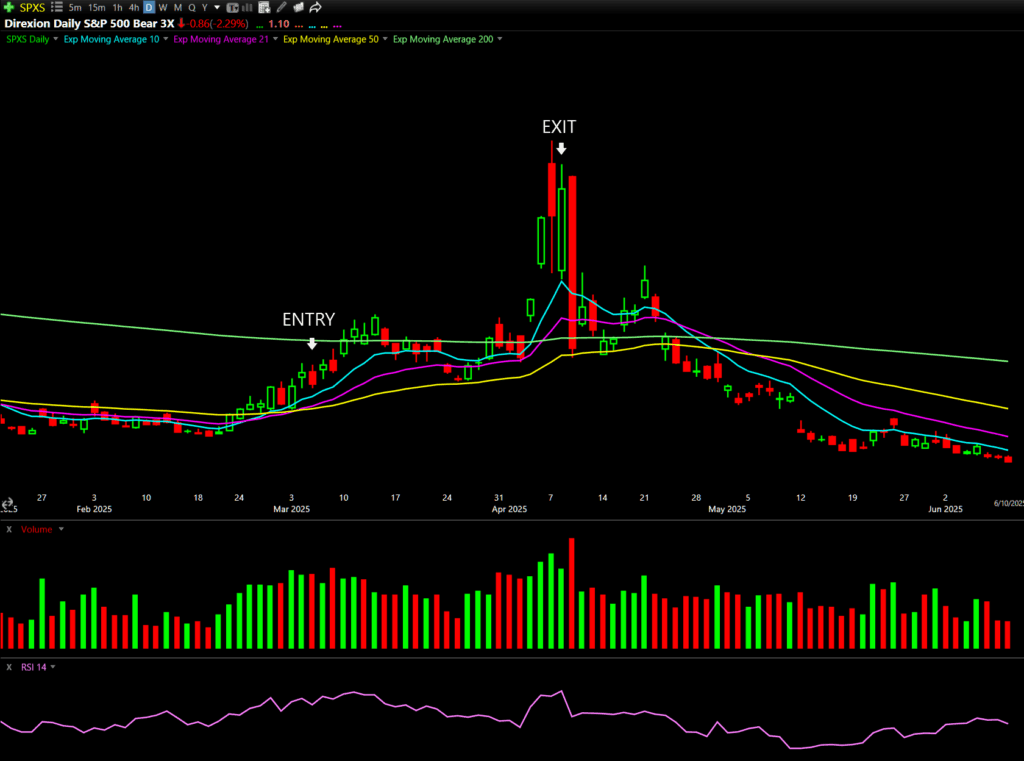Click the green plus add-symbol icon
Image resolution: width=1024 pixels, height=761 pixels.
click(x=9, y=7)
